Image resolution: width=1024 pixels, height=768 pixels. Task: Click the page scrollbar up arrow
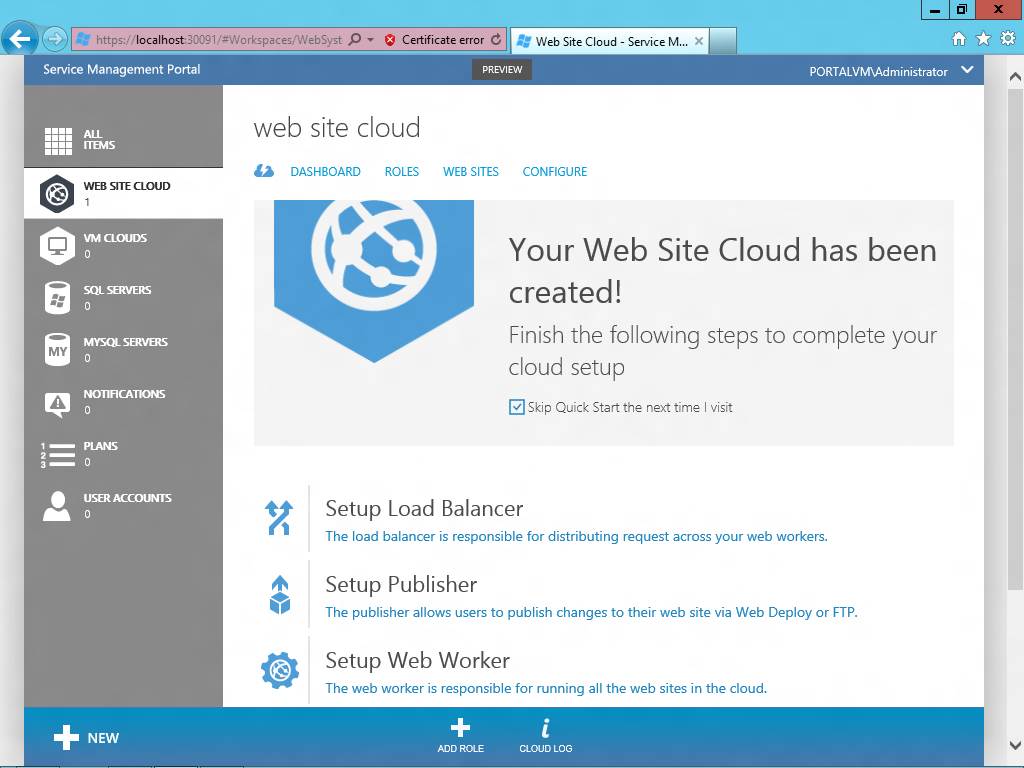point(1016,77)
